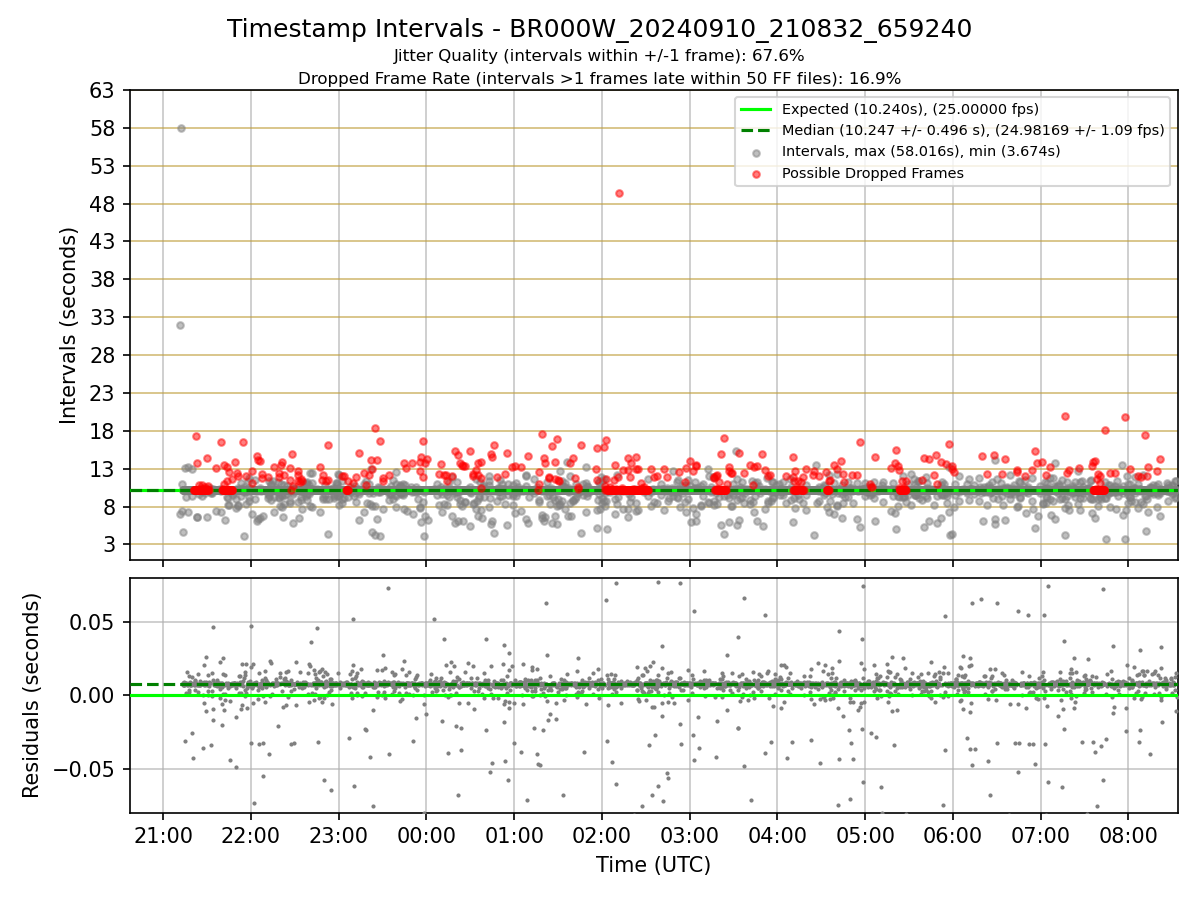The image size is (1200, 900).
Task: Click the gray outlier point at 58 seconds
Action: coord(181,128)
